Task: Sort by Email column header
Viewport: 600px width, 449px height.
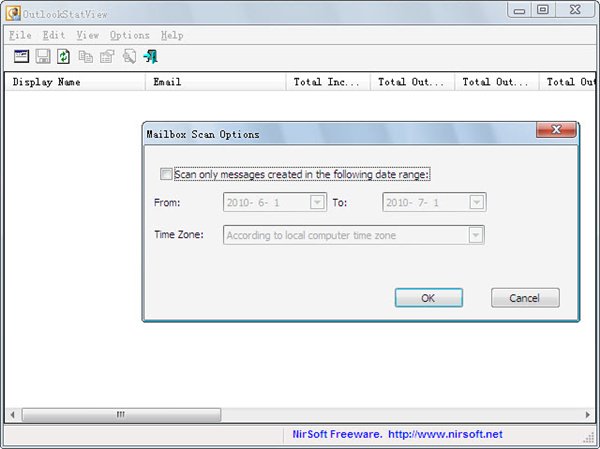Action: click(215, 82)
